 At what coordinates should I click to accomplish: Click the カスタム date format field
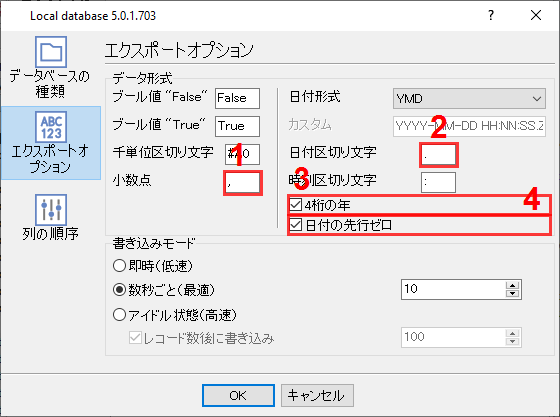pyautogui.click(x=469, y=126)
